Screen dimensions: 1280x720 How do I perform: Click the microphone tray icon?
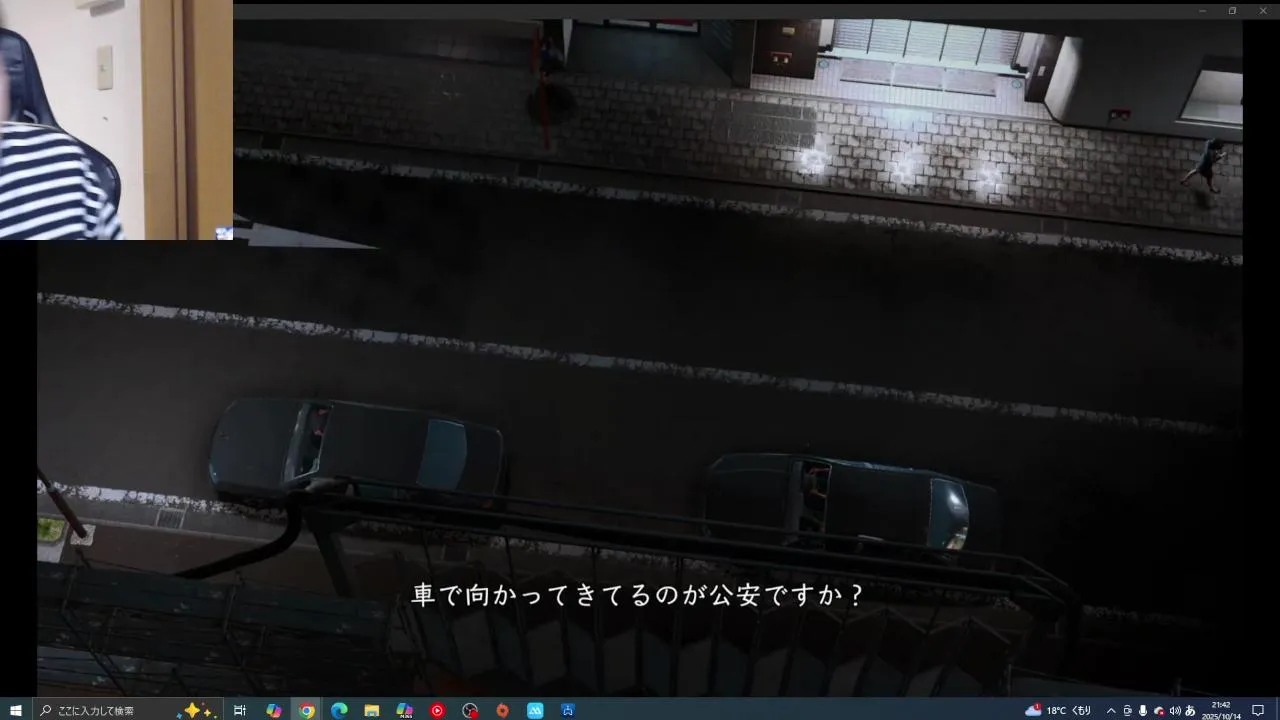[1143, 710]
